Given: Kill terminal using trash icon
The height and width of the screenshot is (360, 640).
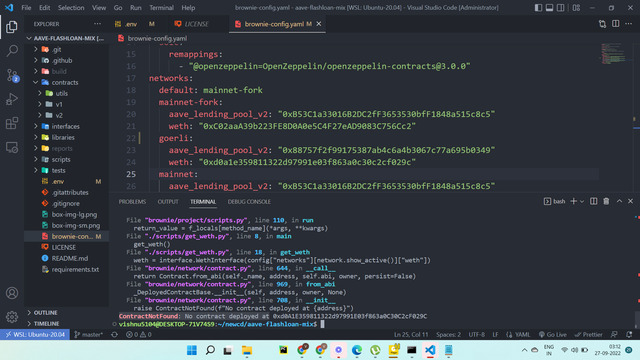Looking at the screenshot, I should (606, 201).
